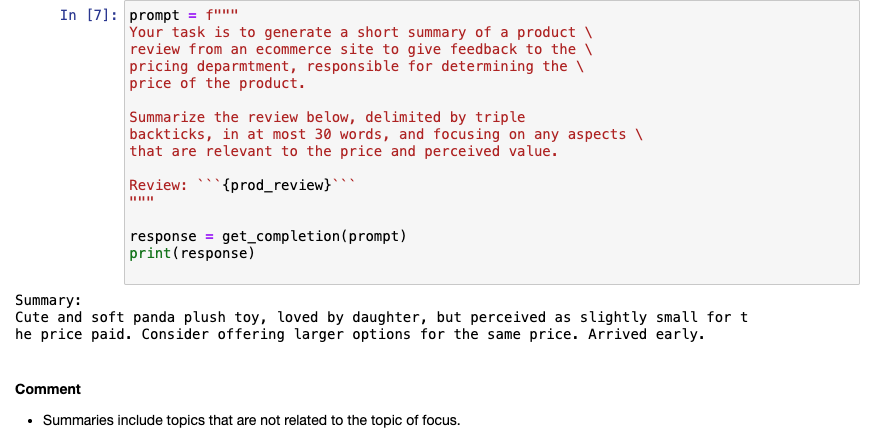Click the closing triple-quote line
This screenshot has width=872, height=434.
[x=142, y=200]
